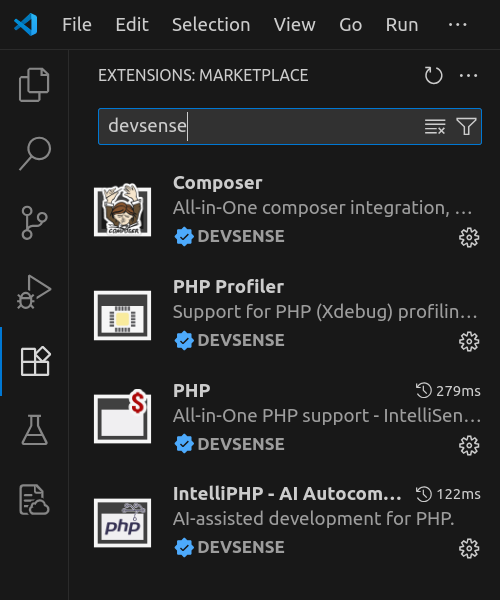Open the PHP extension by DEVSENSE
The image size is (500, 600).
(x=287, y=417)
